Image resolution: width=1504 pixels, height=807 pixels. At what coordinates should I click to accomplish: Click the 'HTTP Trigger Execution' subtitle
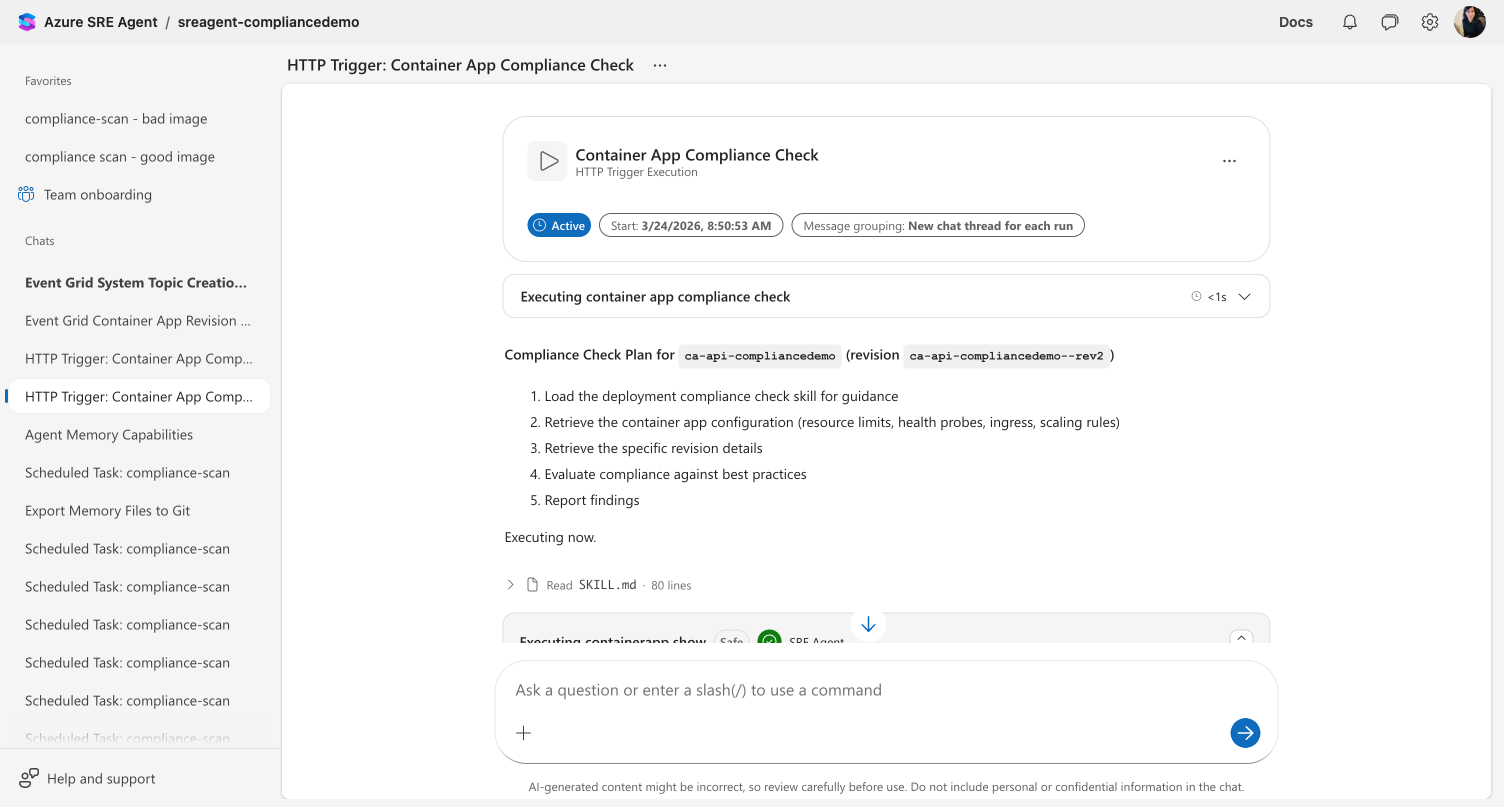click(637, 172)
